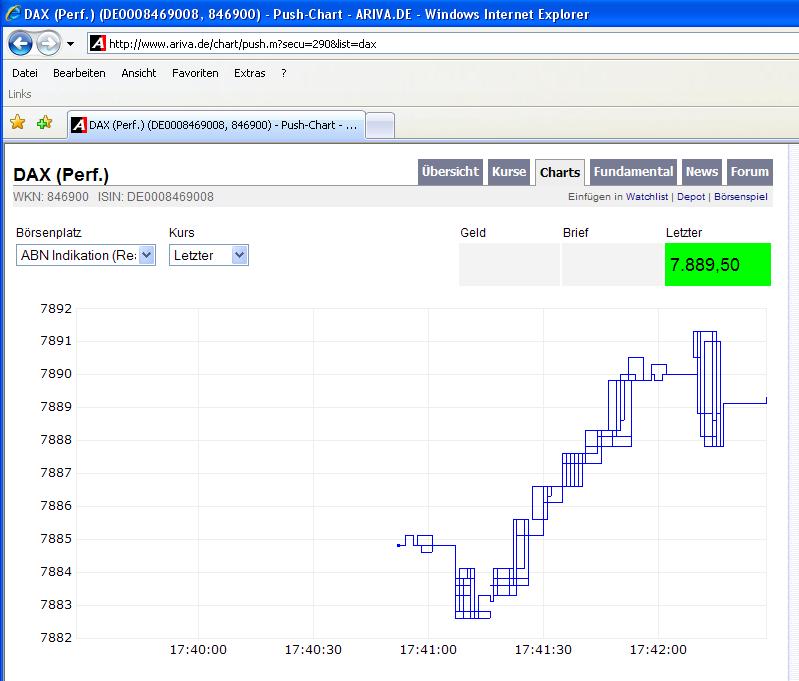Switch to the Übersicht tab
The height and width of the screenshot is (681, 799).
450,172
